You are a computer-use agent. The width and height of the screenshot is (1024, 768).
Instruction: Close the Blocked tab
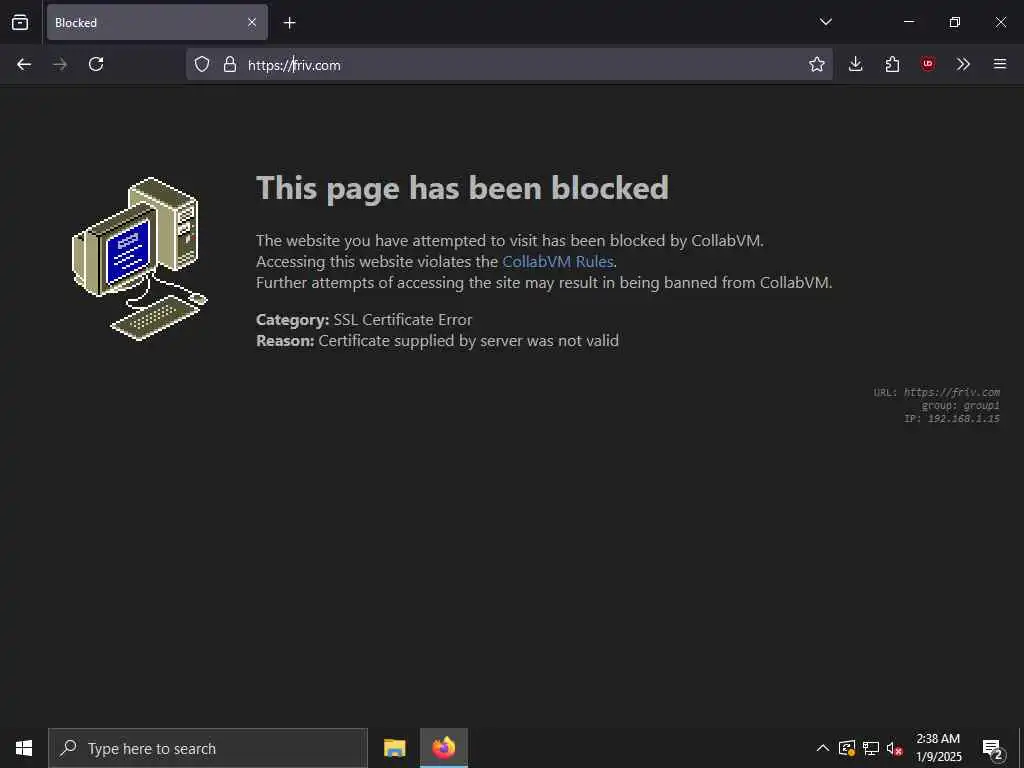pyautogui.click(x=252, y=22)
